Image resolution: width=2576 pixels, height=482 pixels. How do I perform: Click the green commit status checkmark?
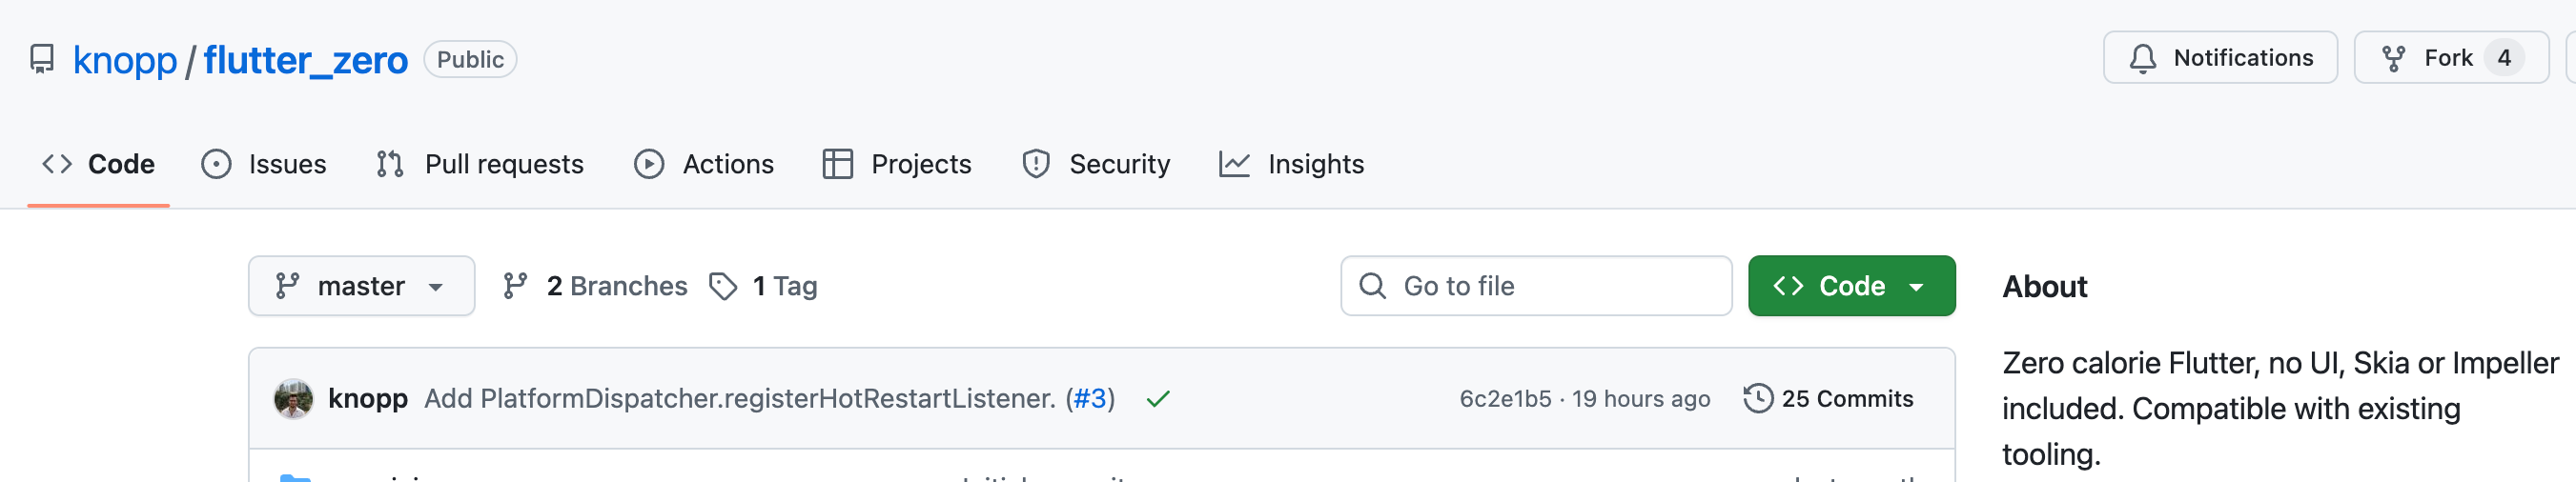coord(1158,399)
